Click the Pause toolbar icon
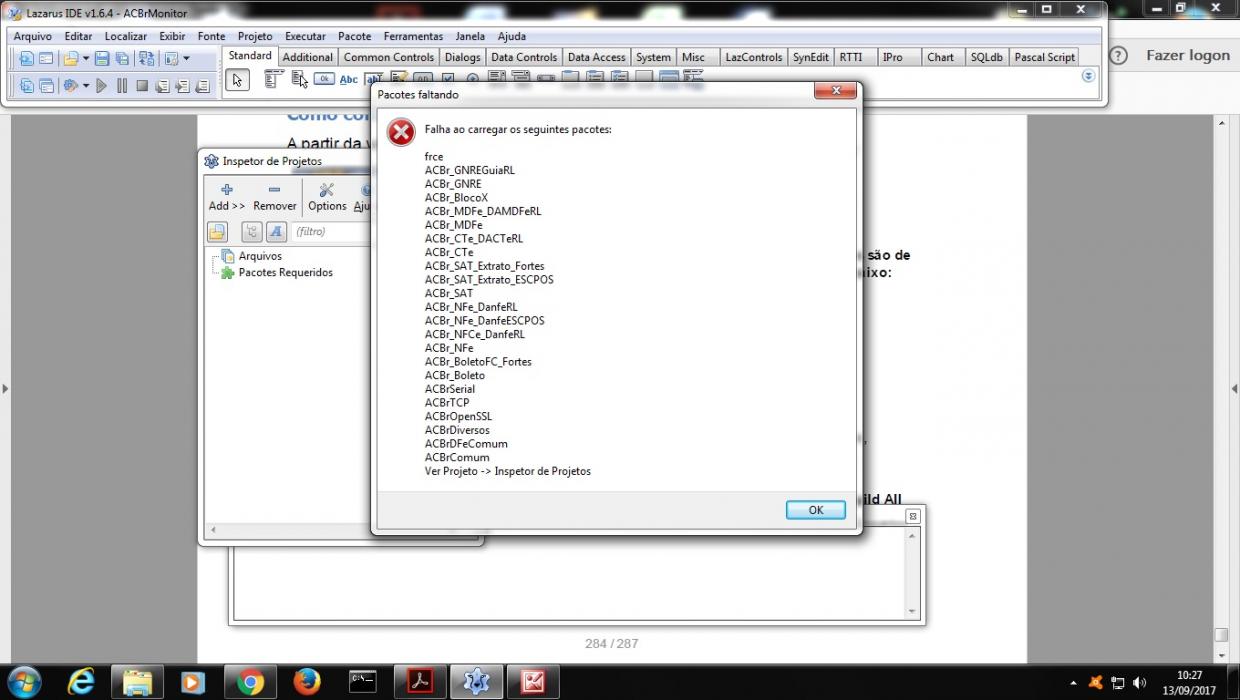 (x=122, y=86)
